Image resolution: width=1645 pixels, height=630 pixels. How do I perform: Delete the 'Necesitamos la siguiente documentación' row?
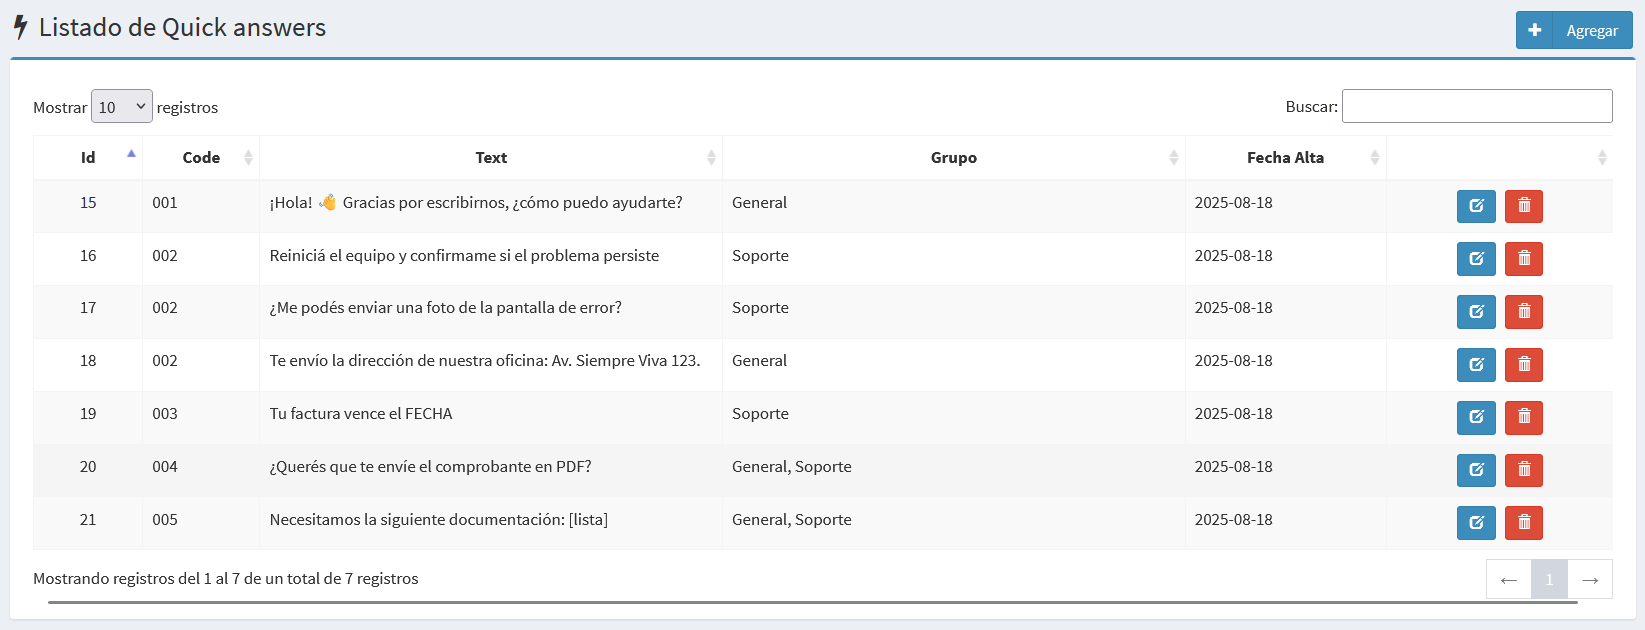tap(1524, 523)
